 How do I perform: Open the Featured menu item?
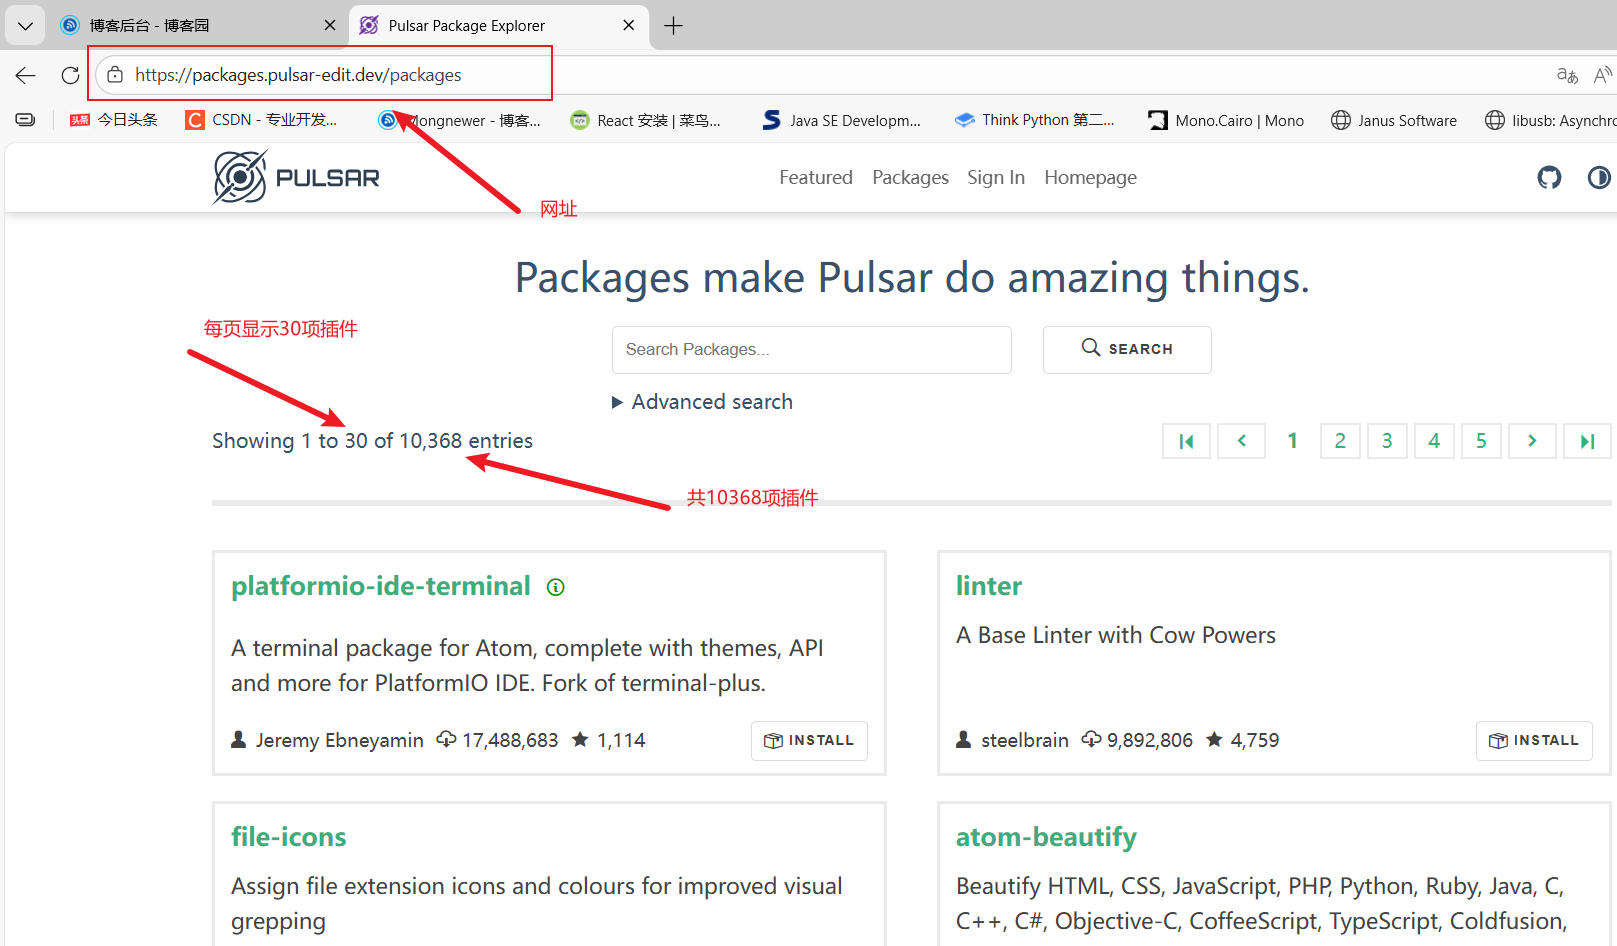tap(816, 177)
